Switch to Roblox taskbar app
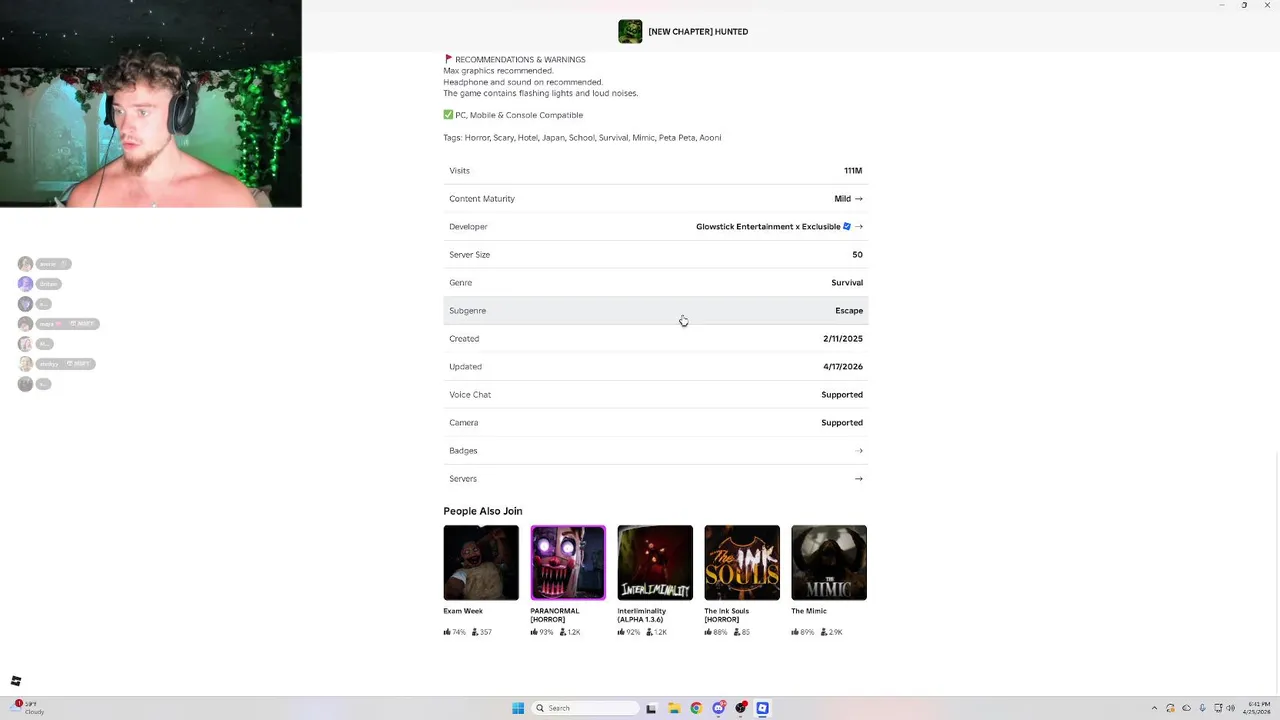 (762, 708)
